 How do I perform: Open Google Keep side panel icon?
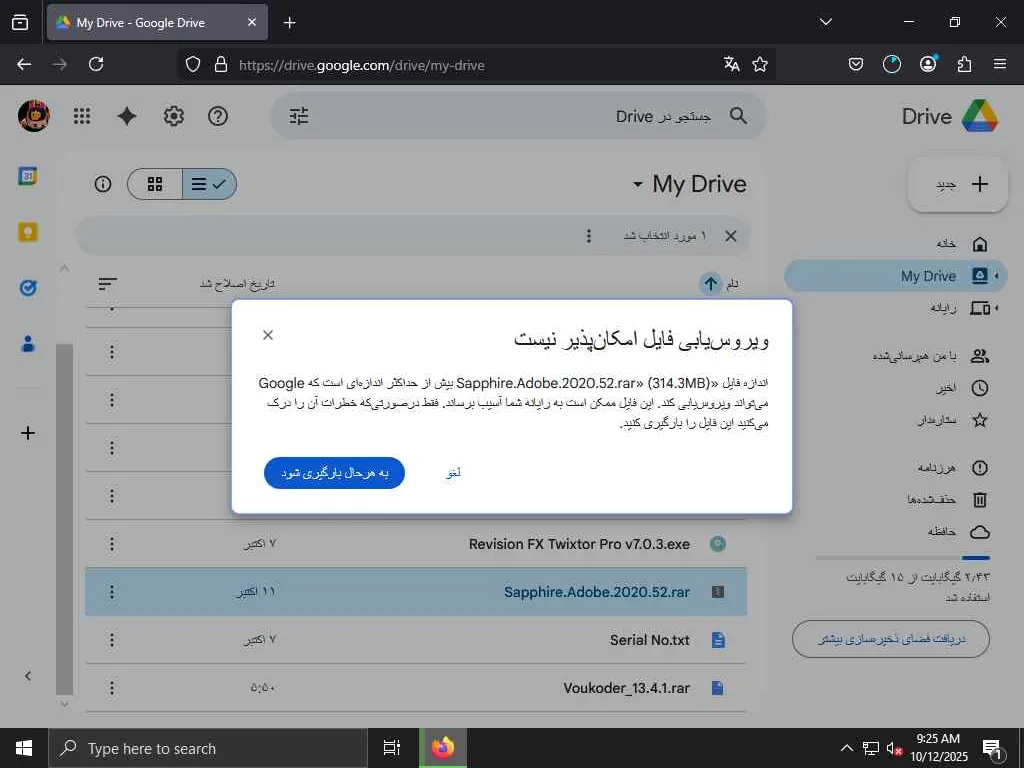(28, 232)
